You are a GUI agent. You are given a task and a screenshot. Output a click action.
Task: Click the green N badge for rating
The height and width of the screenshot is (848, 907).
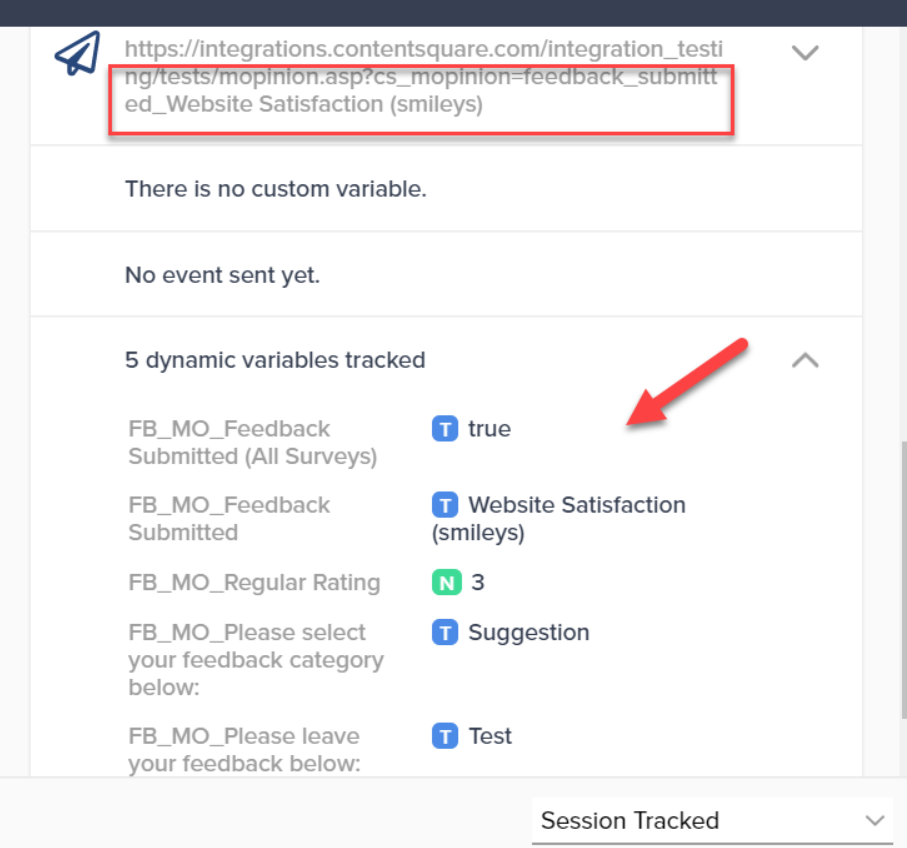pos(447,582)
